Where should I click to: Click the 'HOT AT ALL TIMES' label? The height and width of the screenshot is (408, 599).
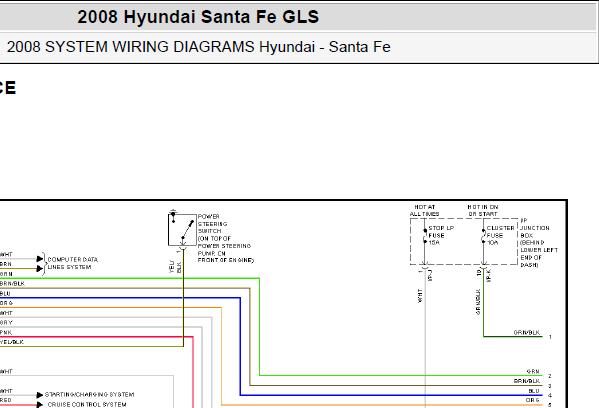pyautogui.click(x=424, y=210)
